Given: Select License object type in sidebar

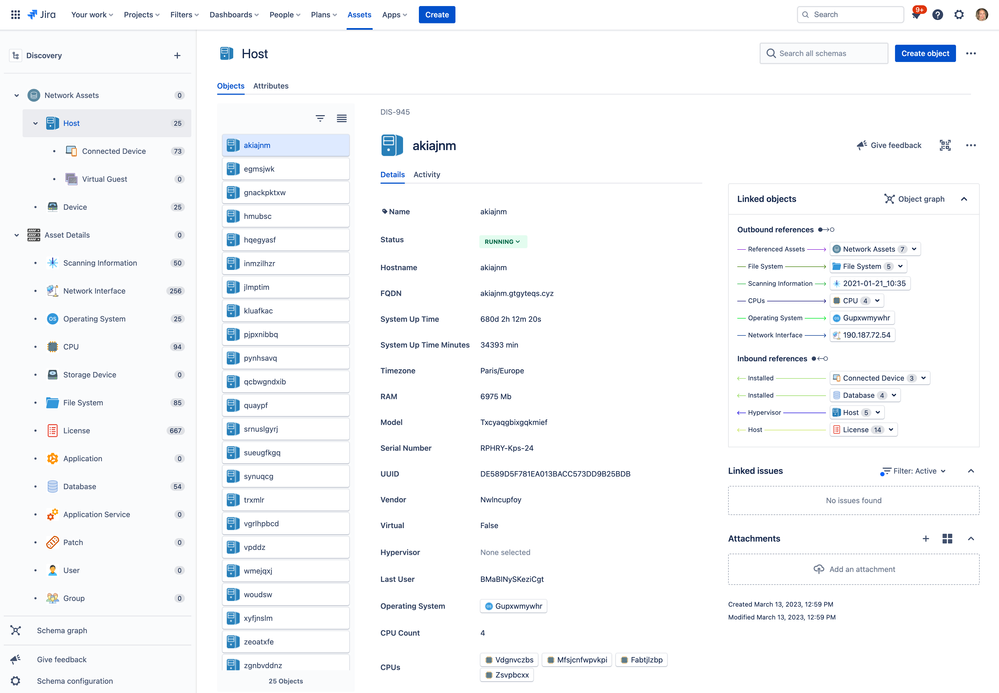Looking at the screenshot, I should pyautogui.click(x=76, y=431).
